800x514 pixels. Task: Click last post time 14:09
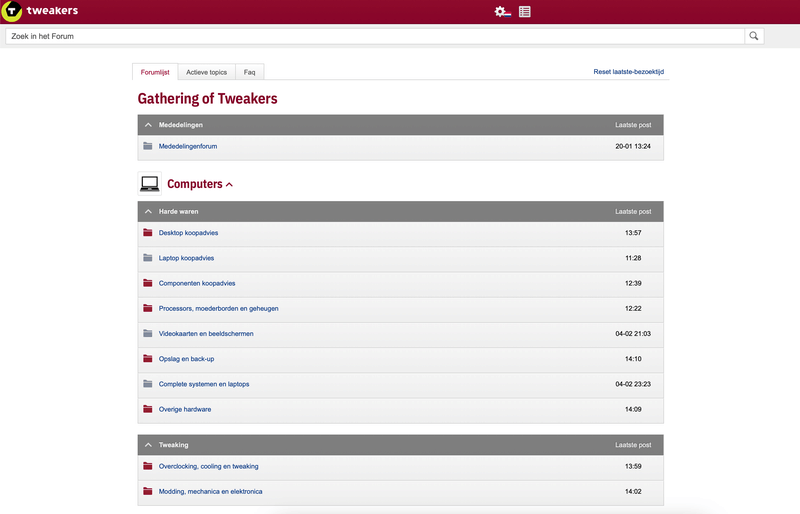coord(633,409)
